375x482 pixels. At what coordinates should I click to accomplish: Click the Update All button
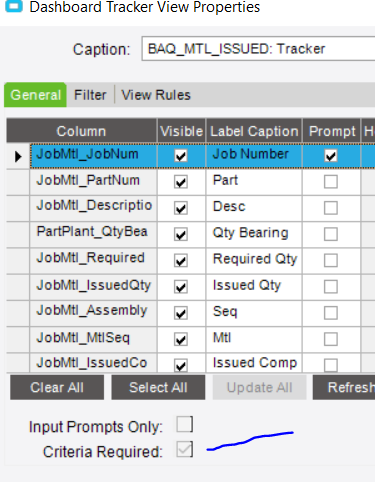click(259, 387)
